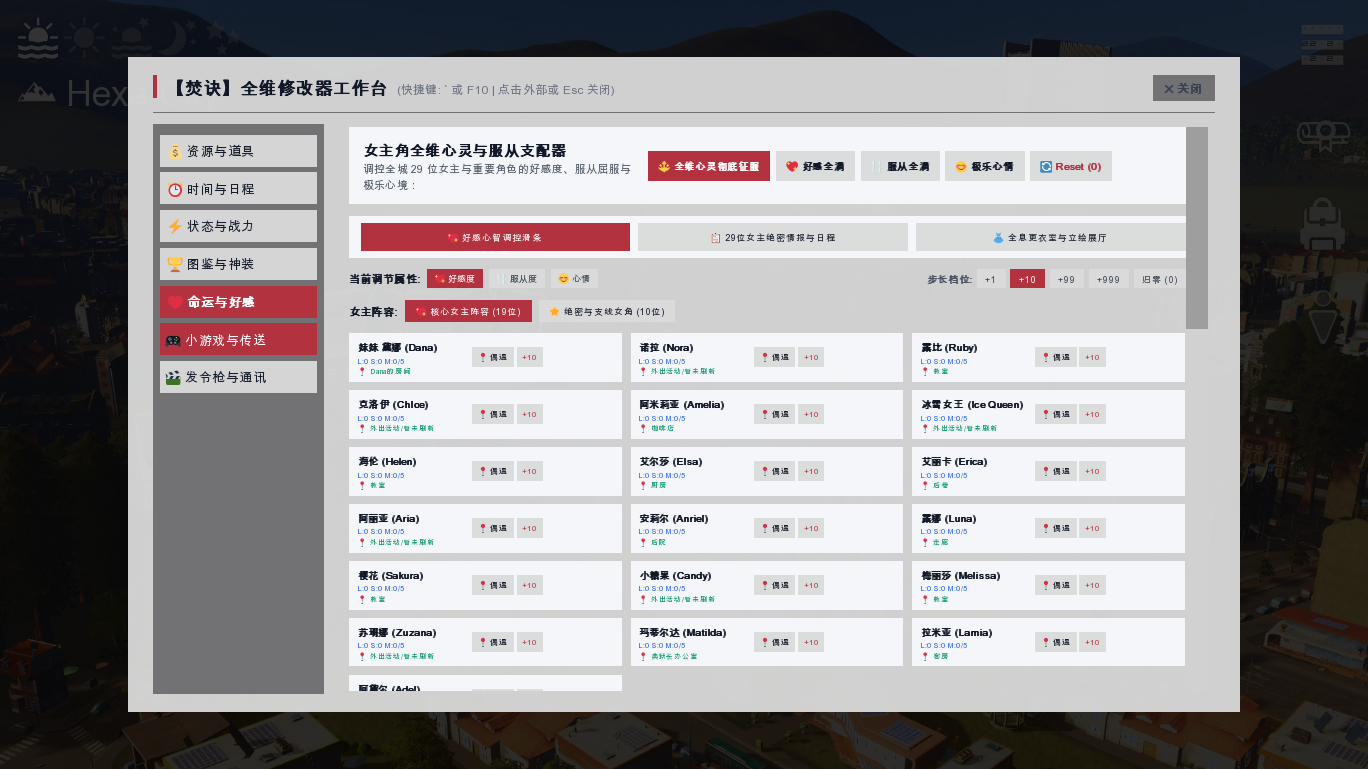Click the clock icon beside 时间与日程
Image resolution: width=1368 pixels, height=769 pixels.
tap(175, 189)
